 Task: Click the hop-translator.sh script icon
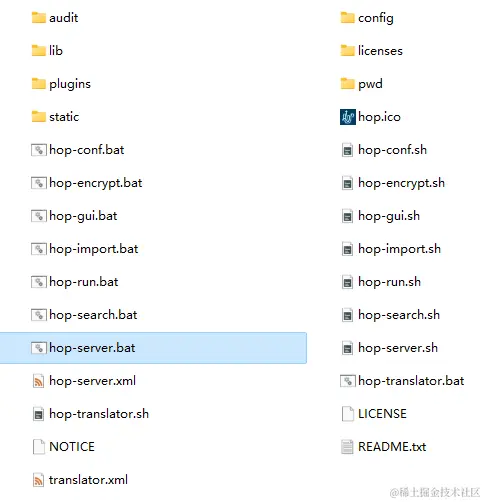(39, 414)
